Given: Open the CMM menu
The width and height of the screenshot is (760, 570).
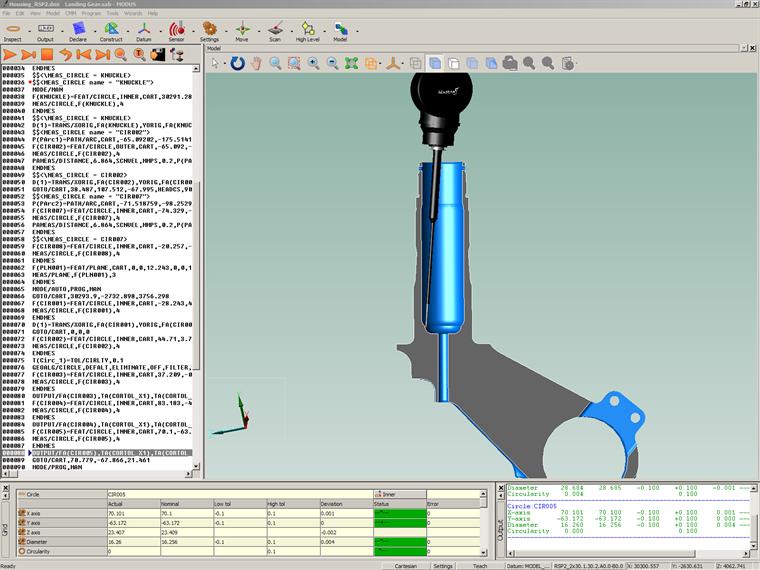Looking at the screenshot, I should tap(70, 13).
